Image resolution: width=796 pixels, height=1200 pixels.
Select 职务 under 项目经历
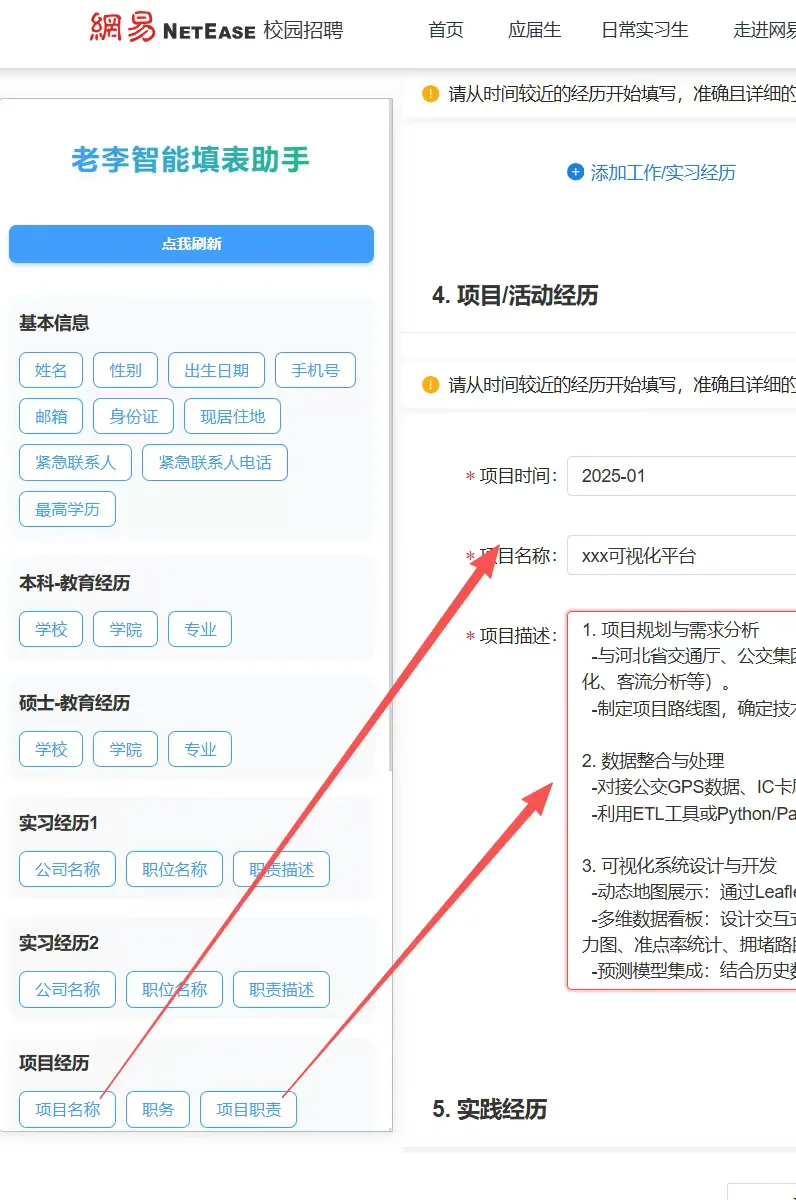(x=158, y=1109)
